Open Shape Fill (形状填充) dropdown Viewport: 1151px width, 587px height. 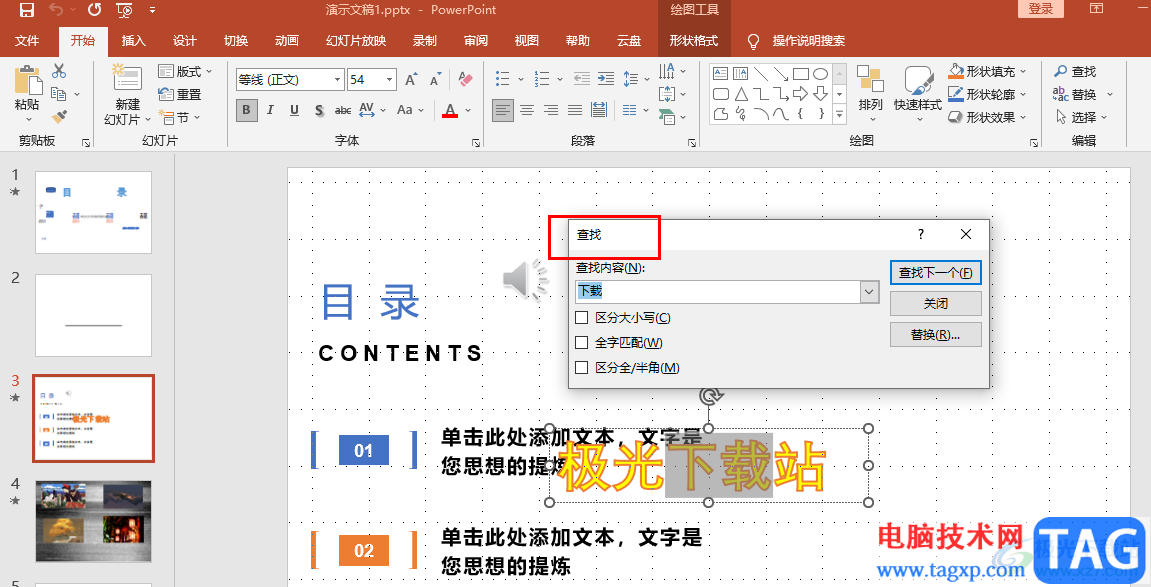[987, 71]
